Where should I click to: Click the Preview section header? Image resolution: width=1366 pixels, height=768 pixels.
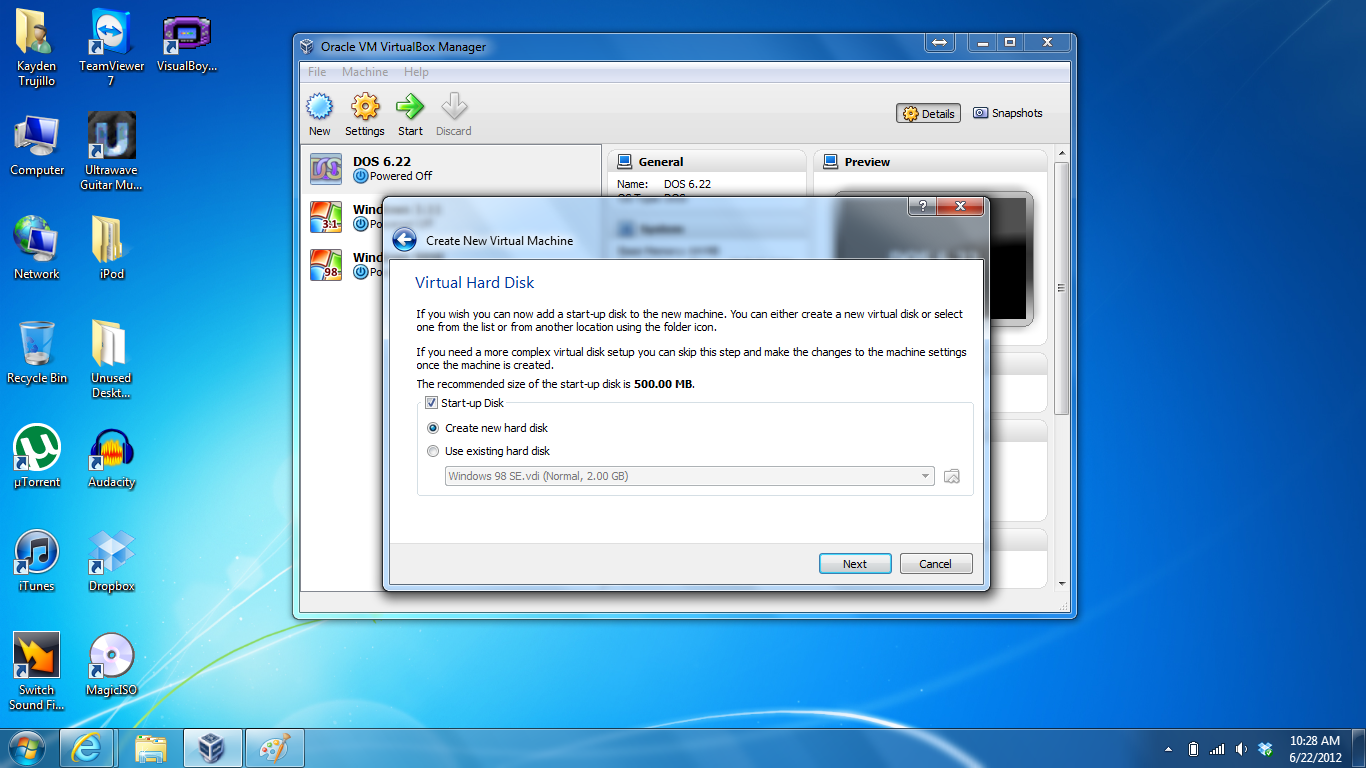click(930, 162)
